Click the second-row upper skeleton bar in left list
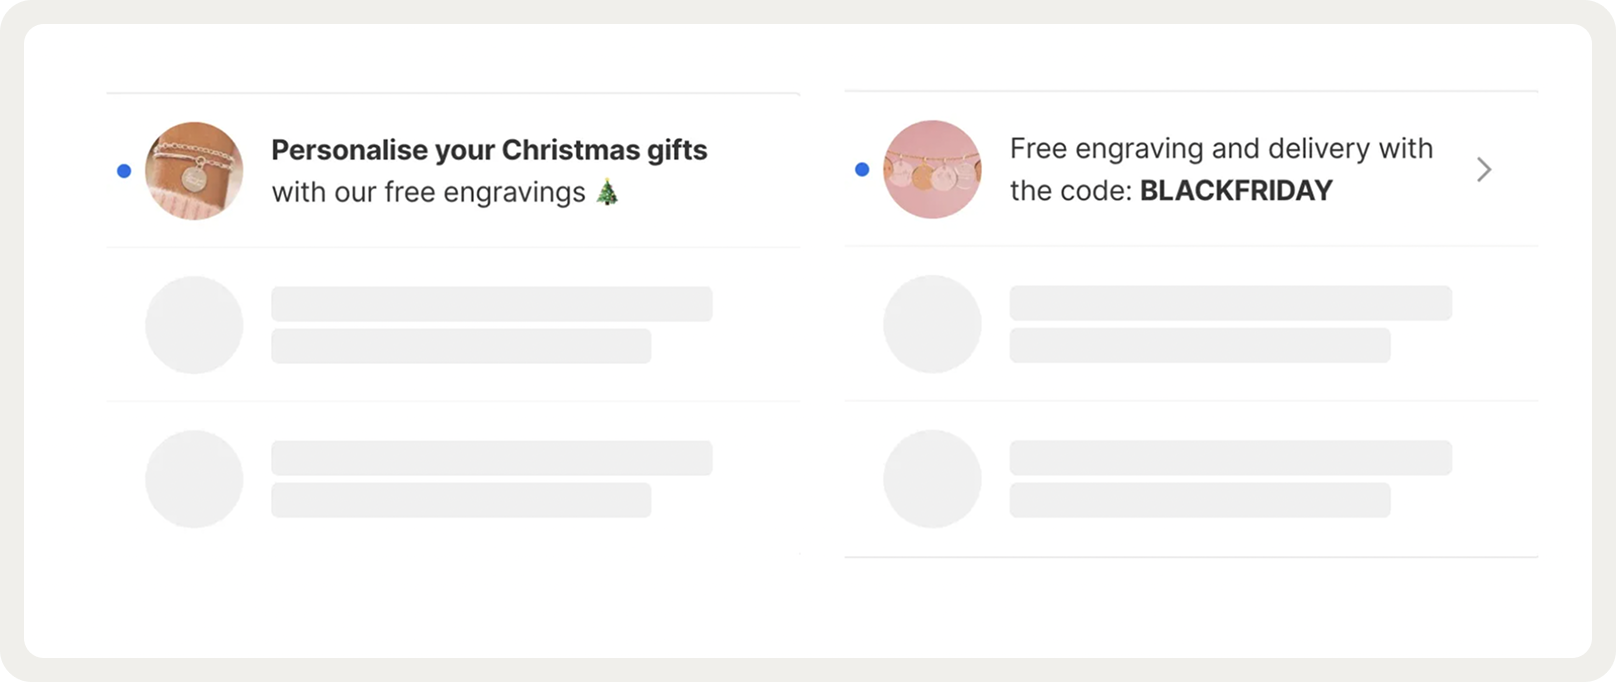 (491, 304)
